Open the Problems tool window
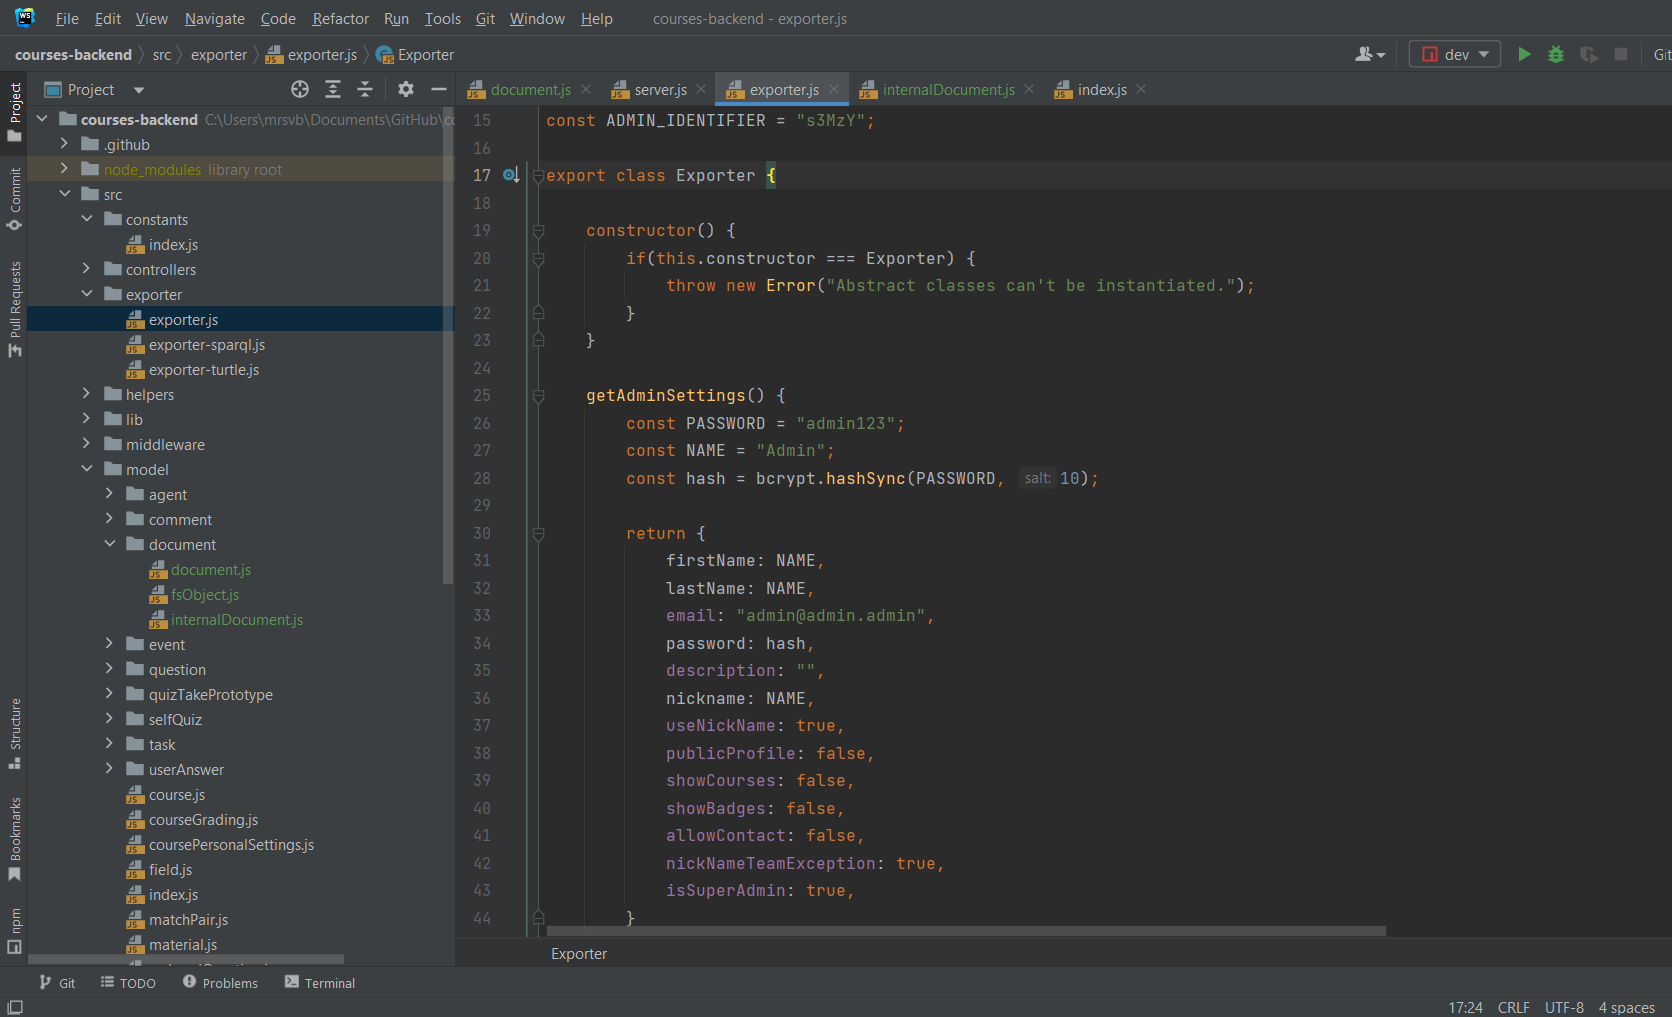Screen dimensions: 1672x1017 click(220, 983)
